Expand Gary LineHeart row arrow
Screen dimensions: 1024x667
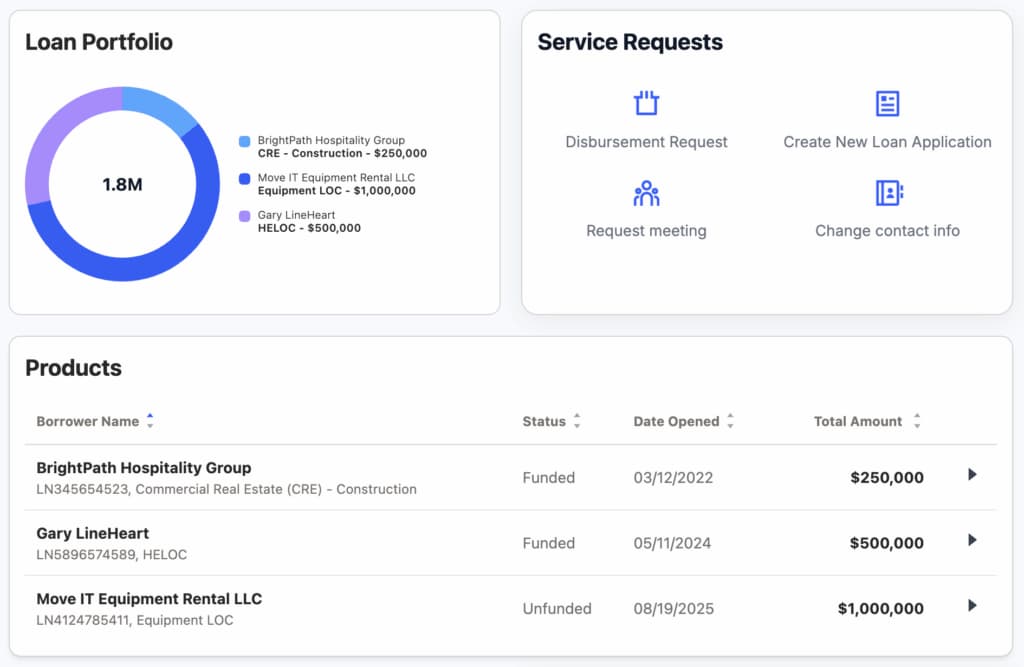pos(972,540)
